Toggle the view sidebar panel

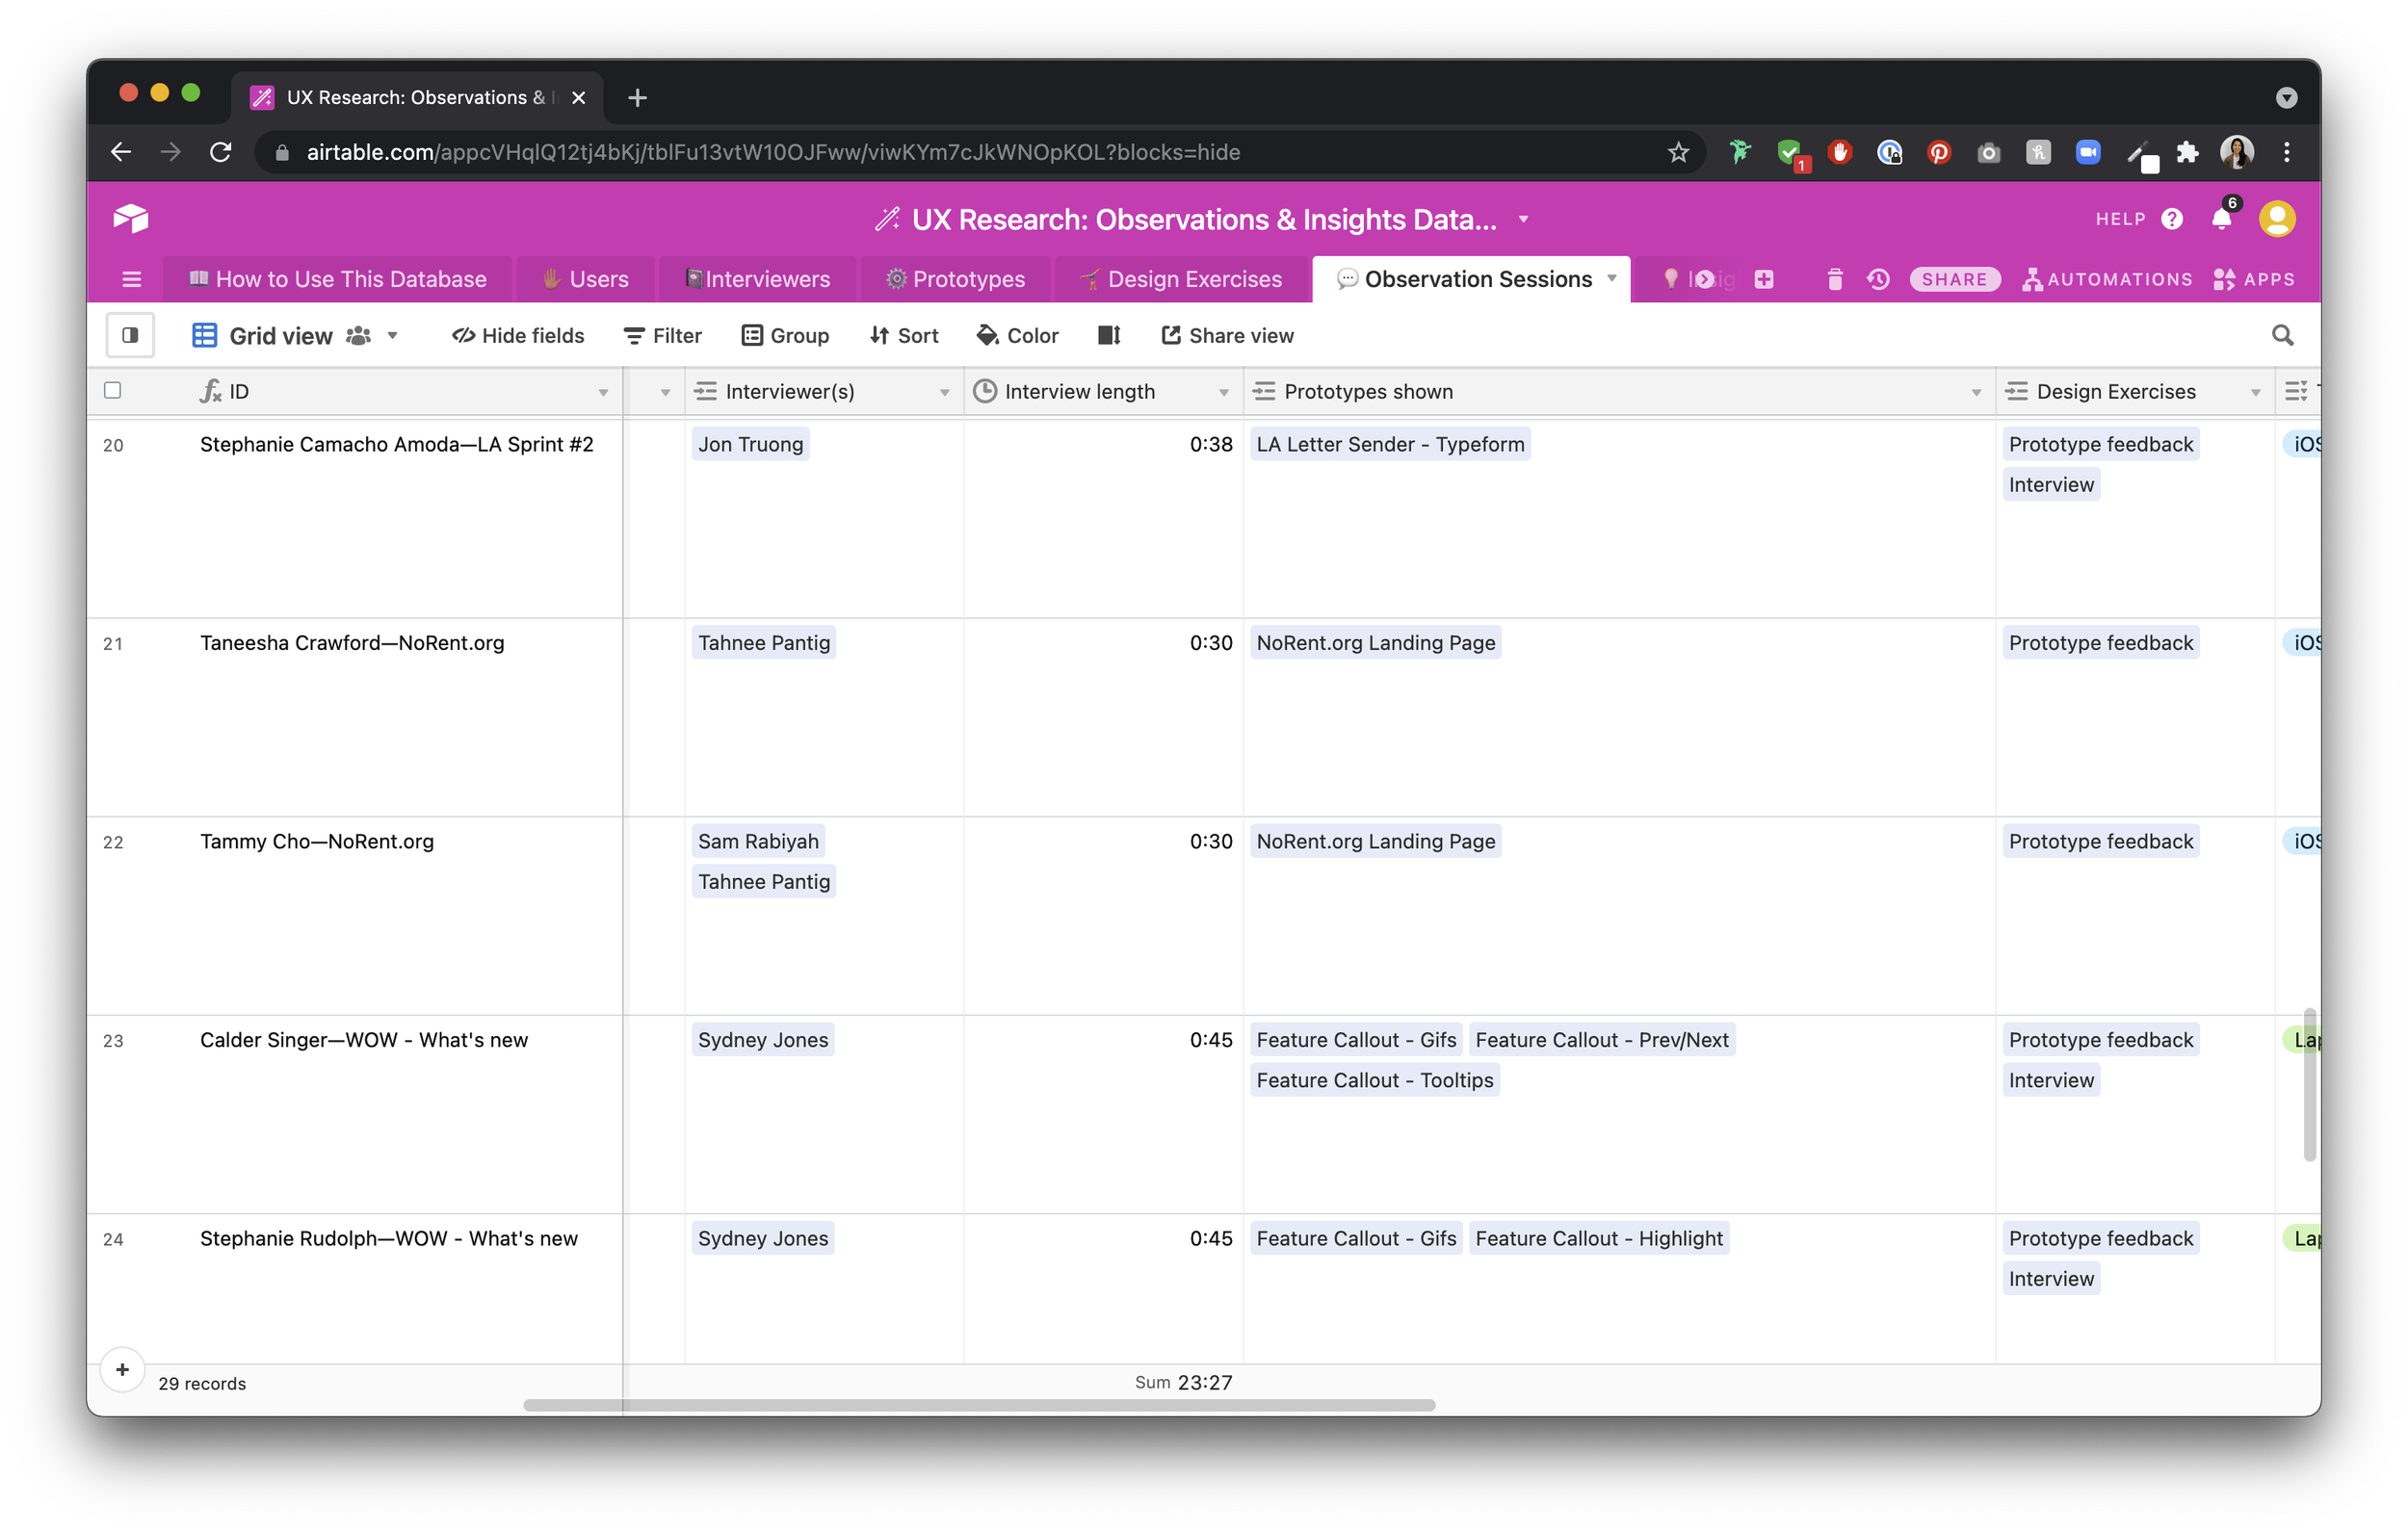(130, 335)
